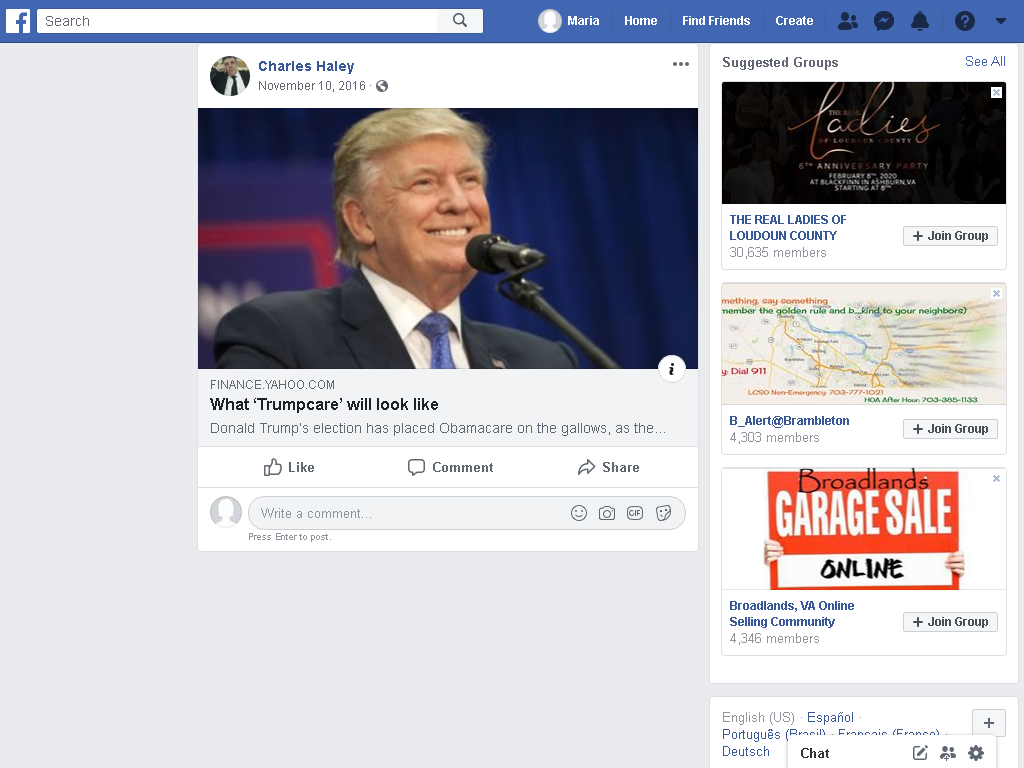Expand more languages with plus button
Image resolution: width=1024 pixels, height=768 pixels.
point(989,723)
